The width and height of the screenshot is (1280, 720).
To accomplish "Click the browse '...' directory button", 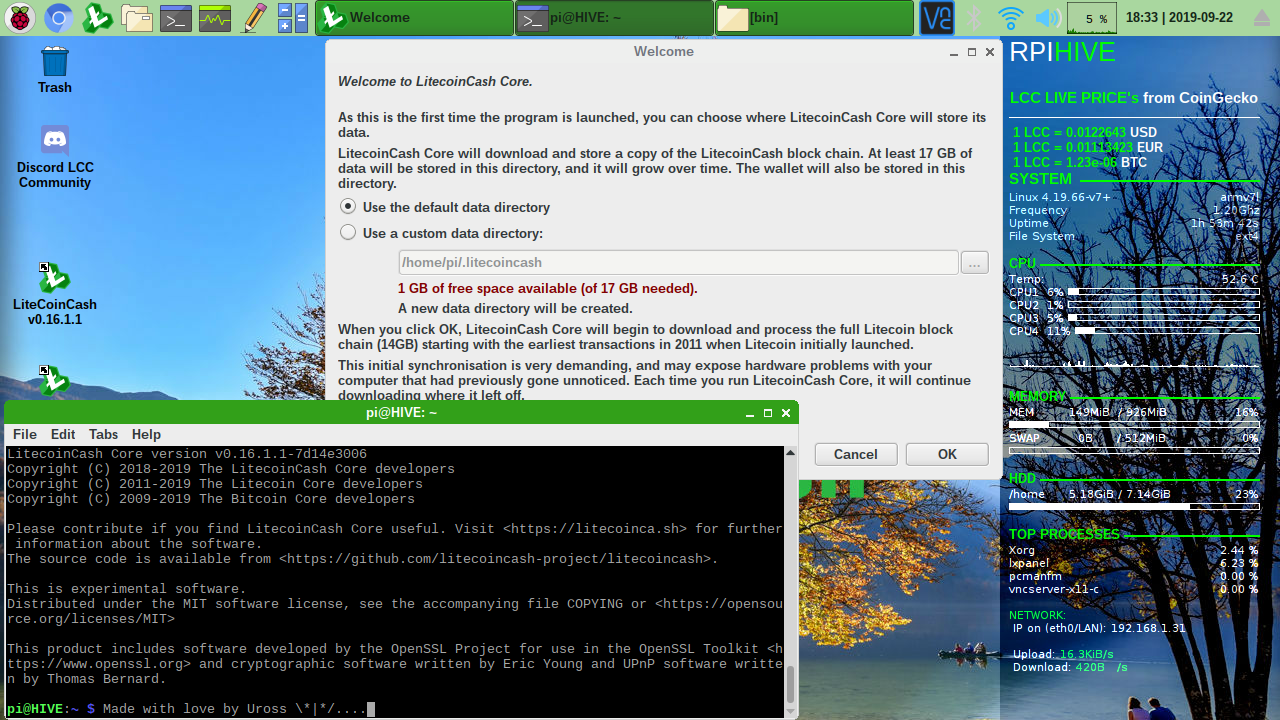I will click(x=975, y=262).
